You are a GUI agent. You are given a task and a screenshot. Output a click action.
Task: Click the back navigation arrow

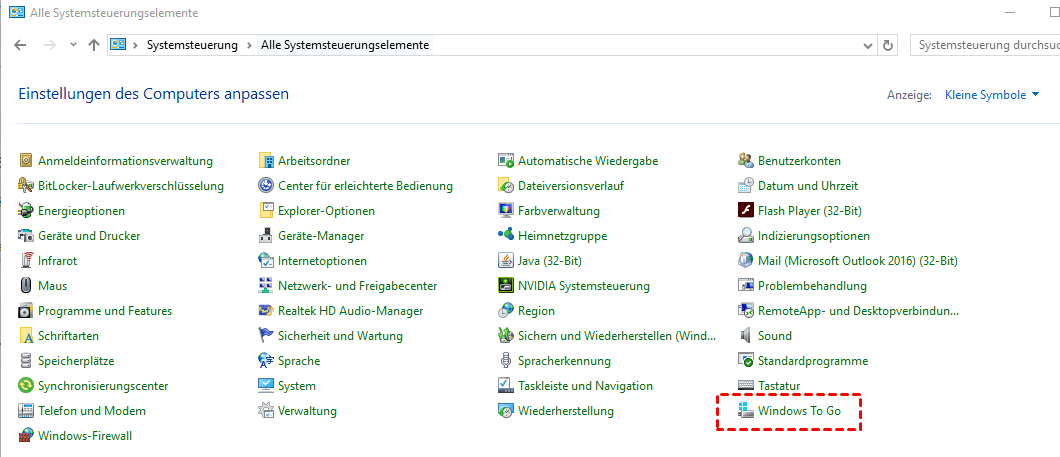click(20, 45)
